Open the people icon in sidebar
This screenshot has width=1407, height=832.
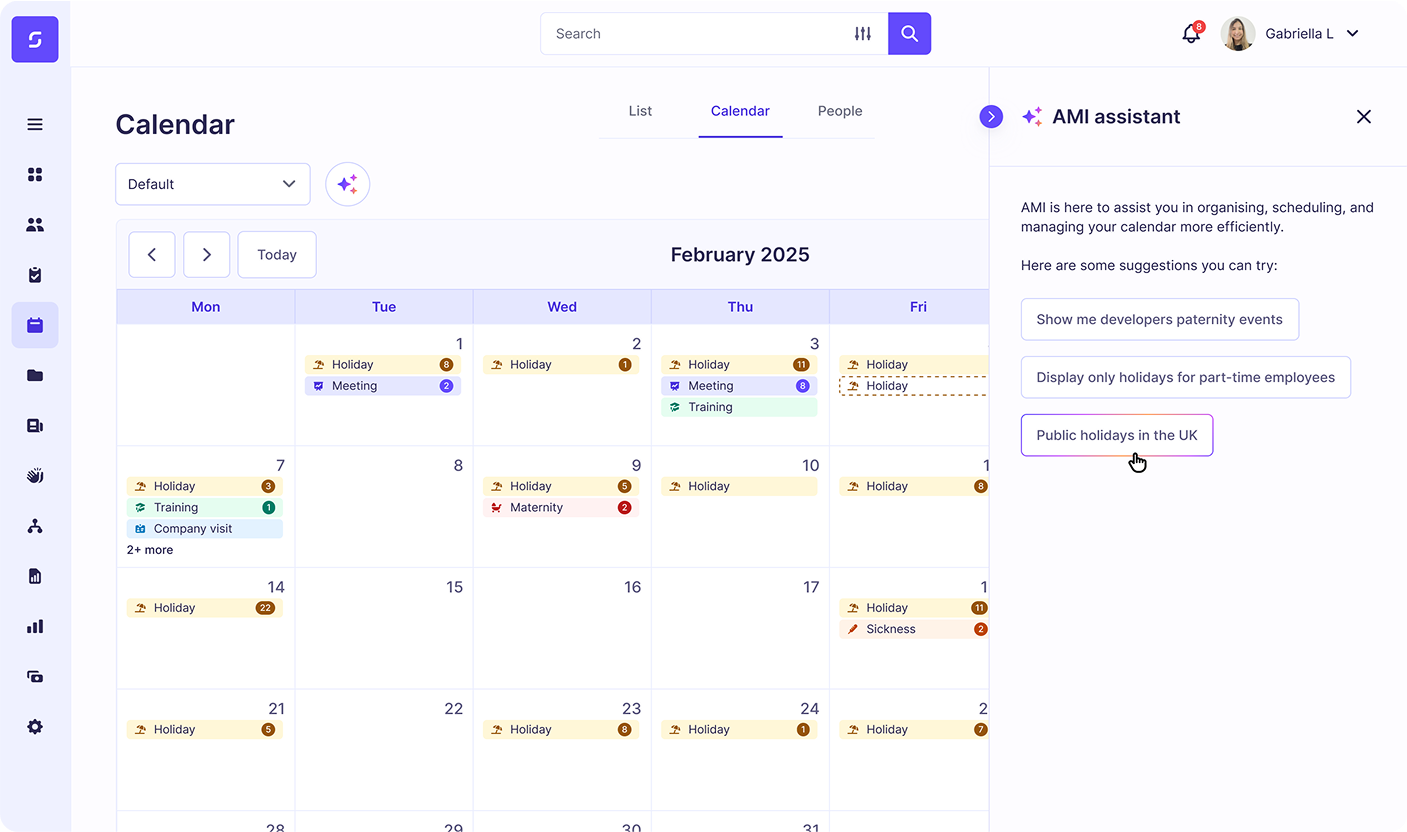click(x=35, y=225)
